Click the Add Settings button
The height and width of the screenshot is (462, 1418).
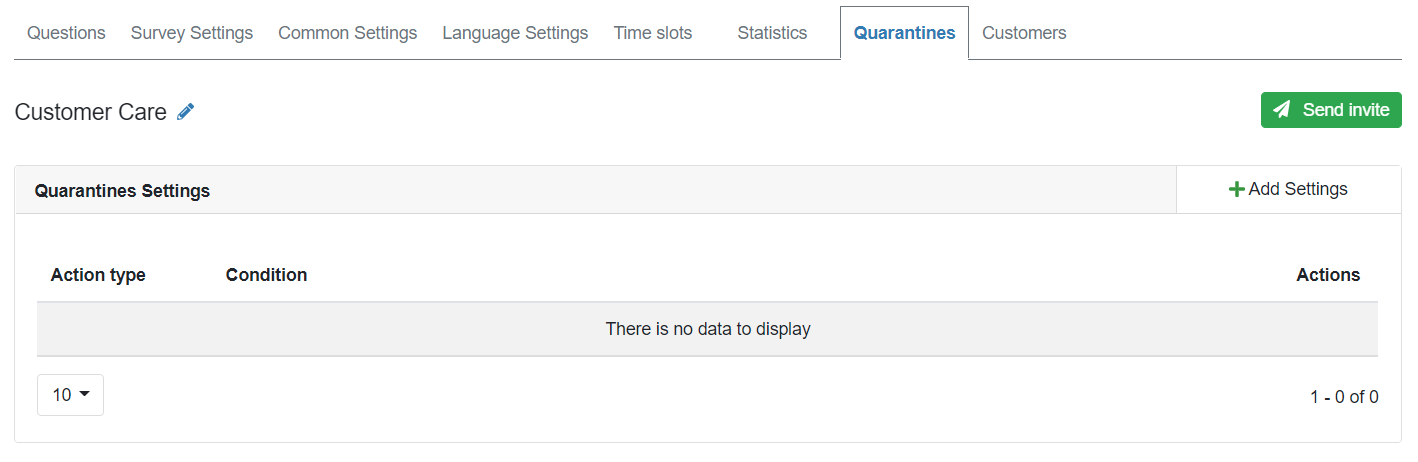(1289, 189)
